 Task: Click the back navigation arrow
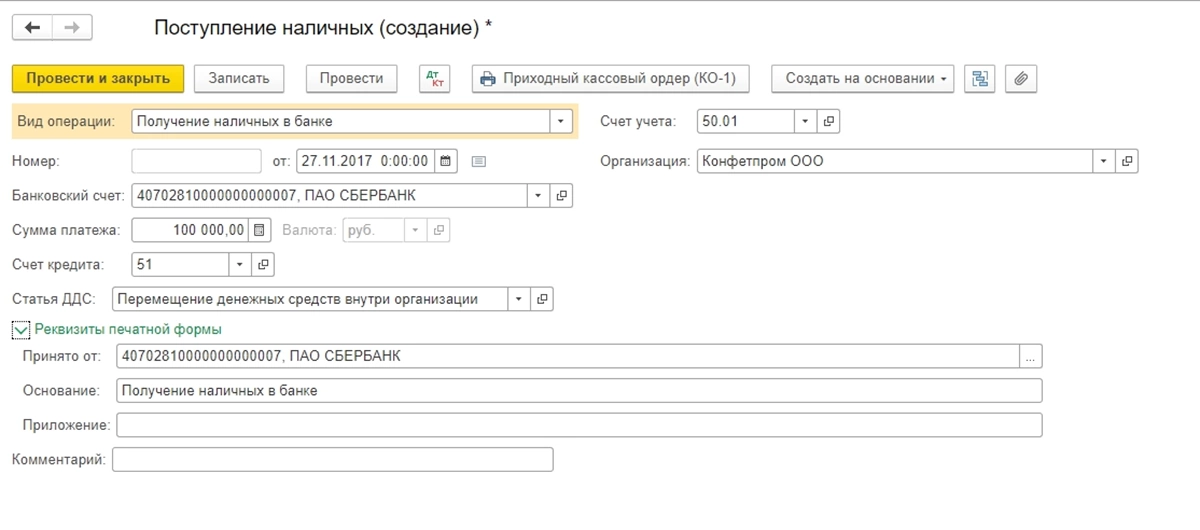point(32,27)
